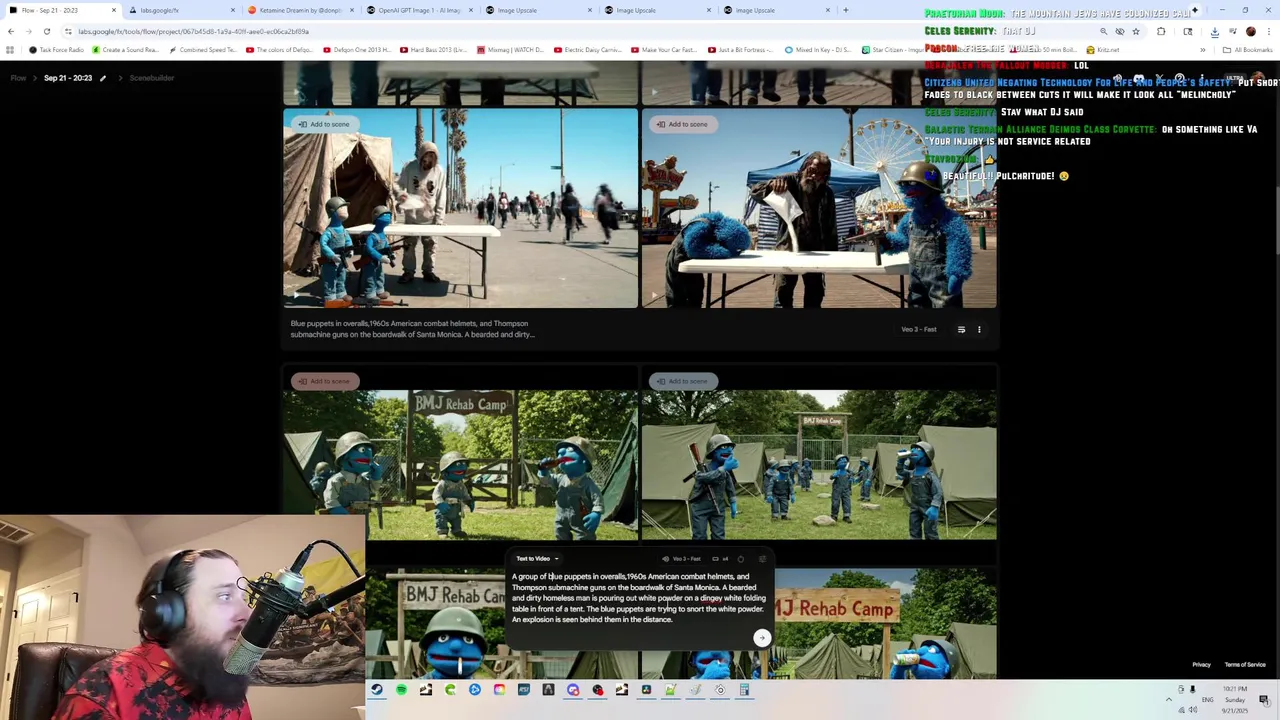Viewport: 1280px width, 720px height.
Task: Add the tent boardwalk clip to scene
Action: pos(324,124)
